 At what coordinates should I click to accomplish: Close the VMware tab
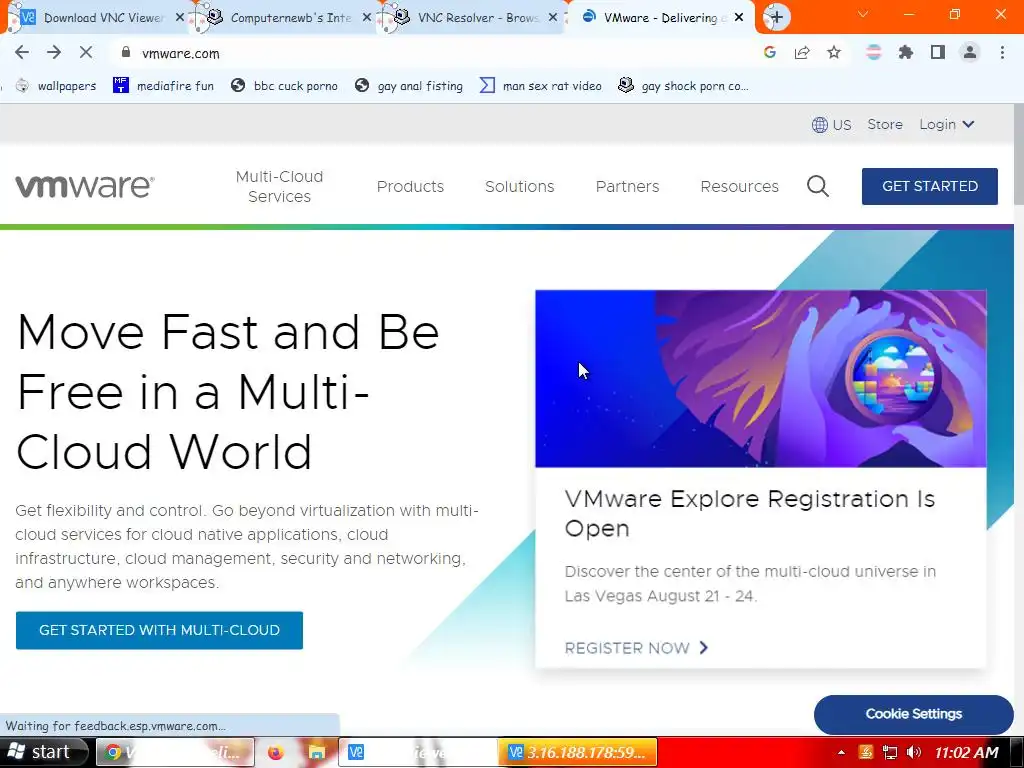click(x=739, y=18)
